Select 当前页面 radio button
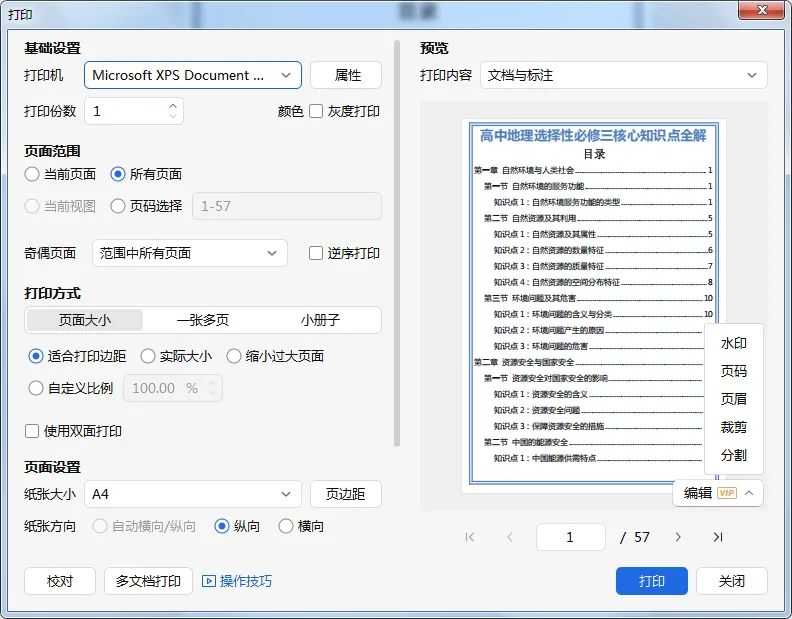The width and height of the screenshot is (792, 619). click(32, 174)
